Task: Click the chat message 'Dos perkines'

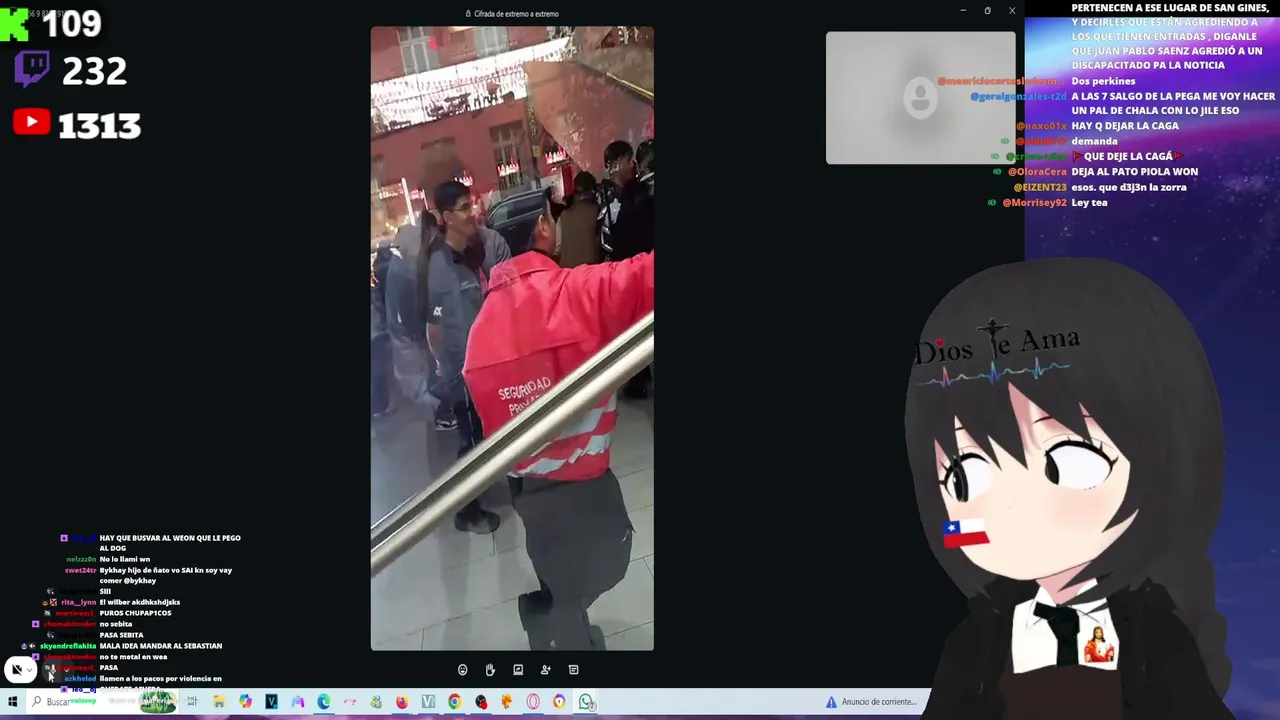Action: [1103, 81]
